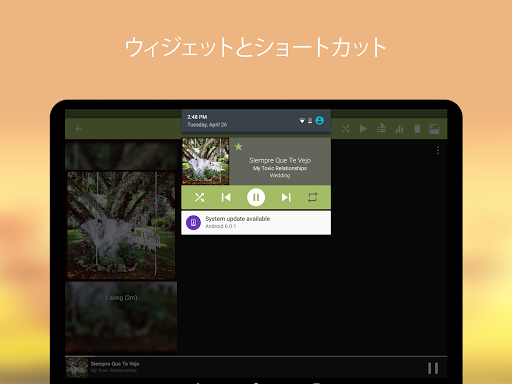
Task: Tap the add-to-queue icon in the toolbar
Action: [381, 128]
